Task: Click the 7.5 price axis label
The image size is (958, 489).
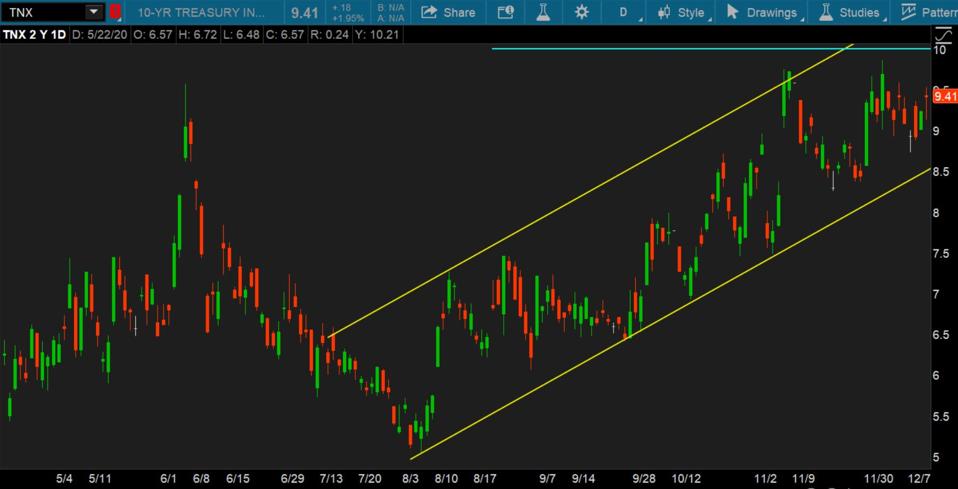Action: pyautogui.click(x=940, y=254)
